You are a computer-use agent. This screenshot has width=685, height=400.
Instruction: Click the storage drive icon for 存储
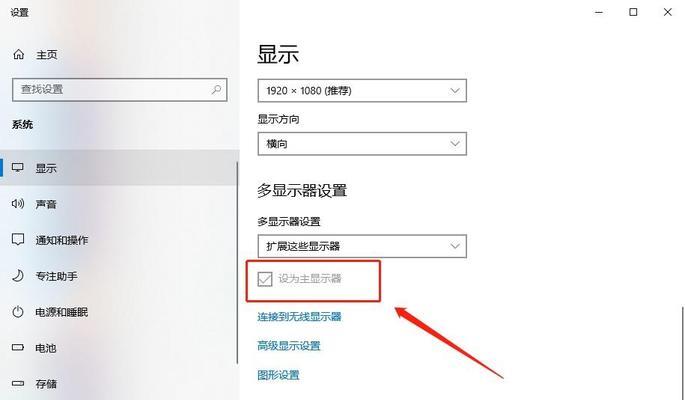click(x=18, y=383)
